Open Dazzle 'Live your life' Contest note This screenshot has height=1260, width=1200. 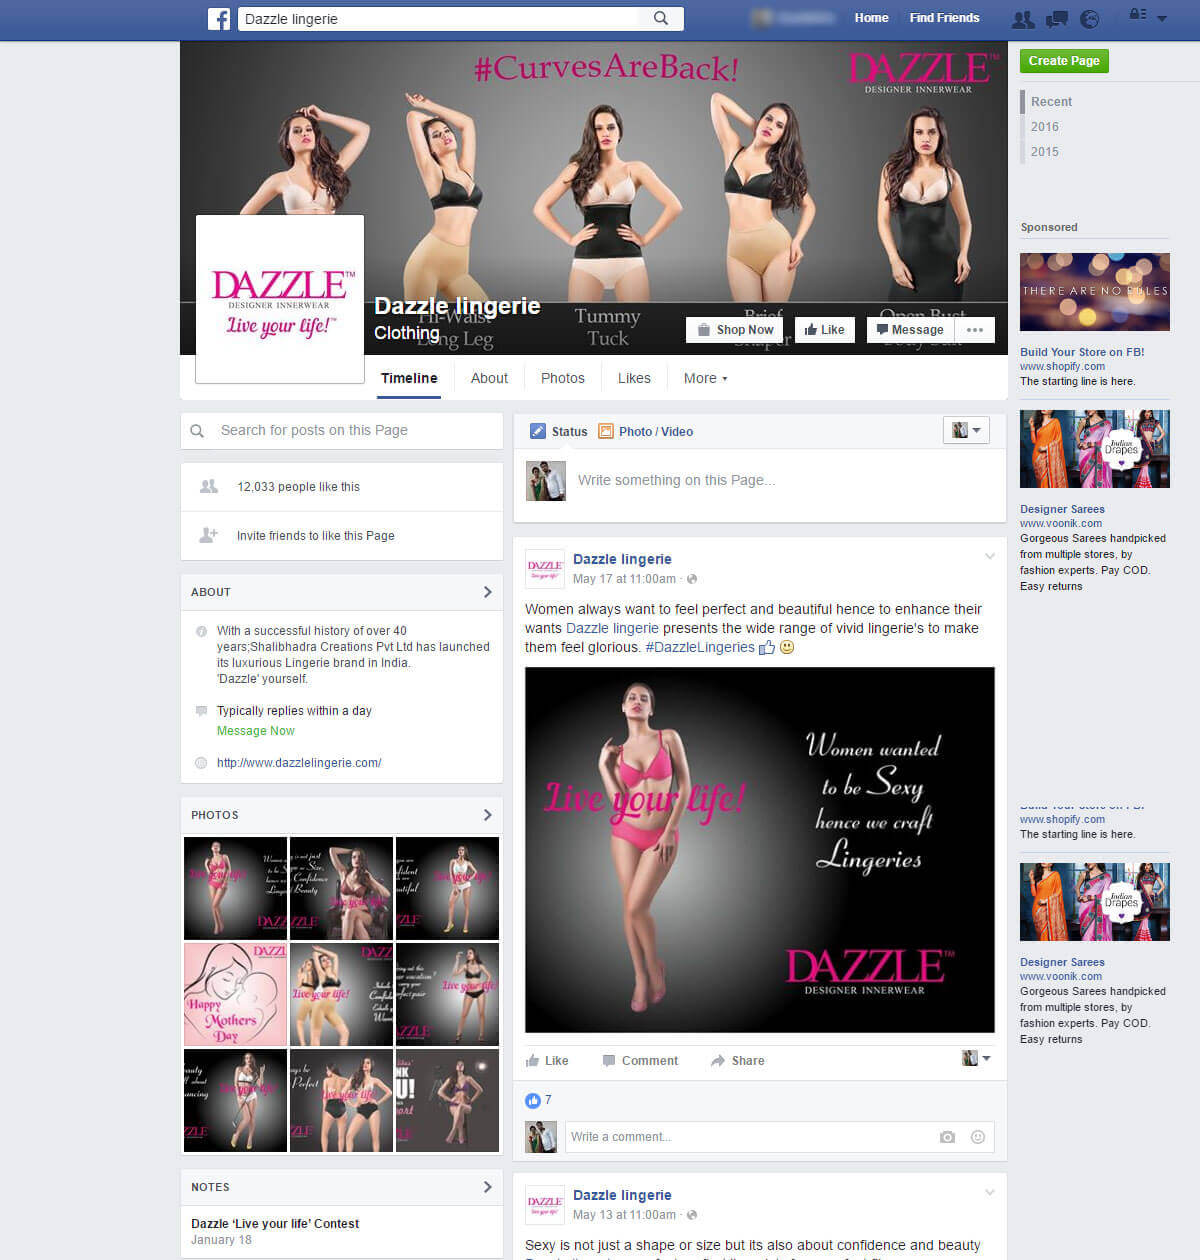tap(275, 1224)
